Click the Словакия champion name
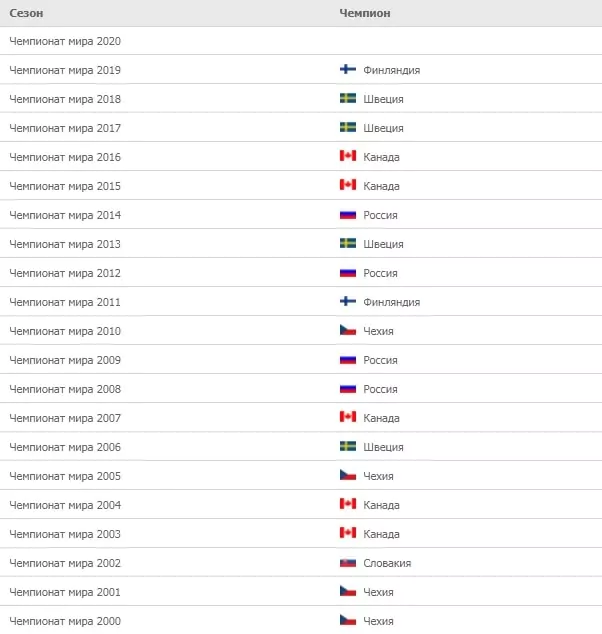This screenshot has width=602, height=634. coord(387,563)
